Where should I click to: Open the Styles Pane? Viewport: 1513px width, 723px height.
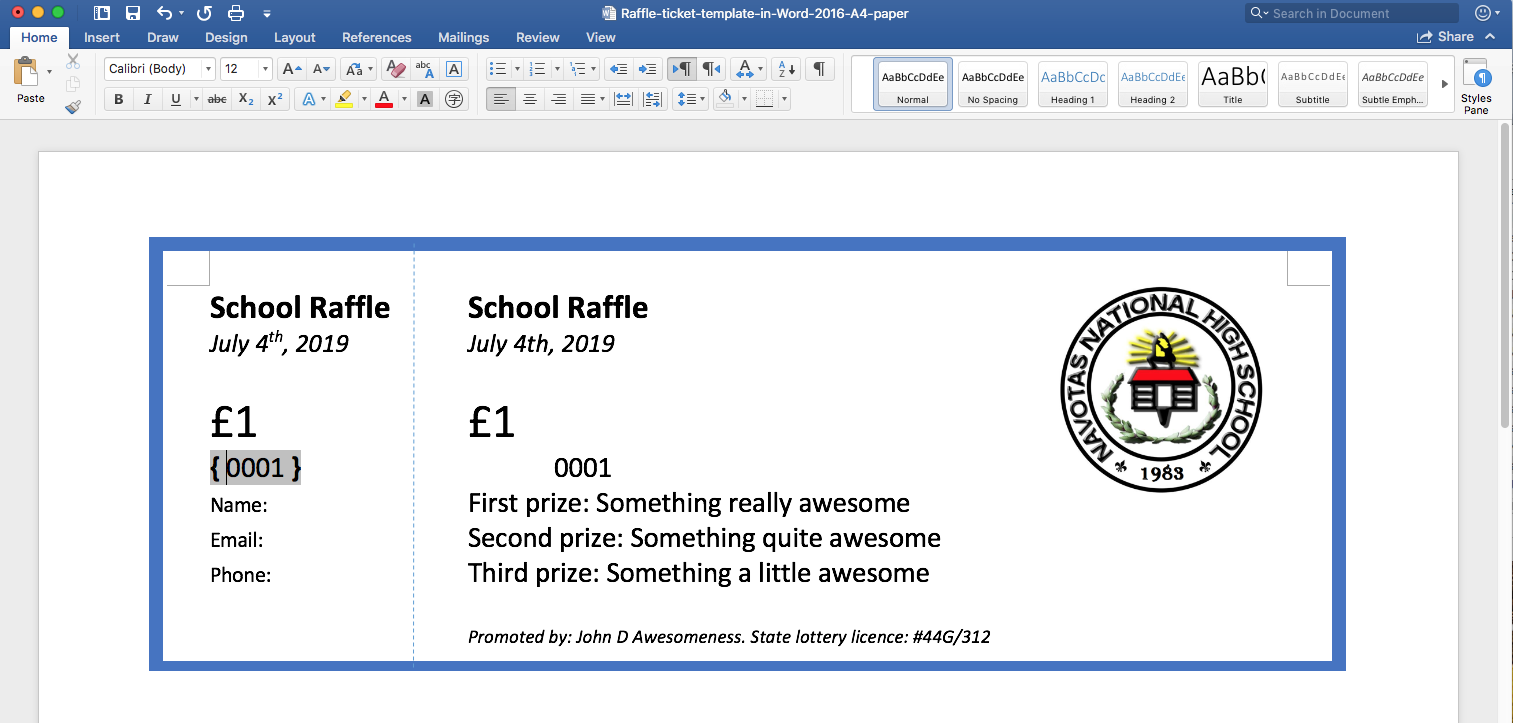pyautogui.click(x=1477, y=84)
